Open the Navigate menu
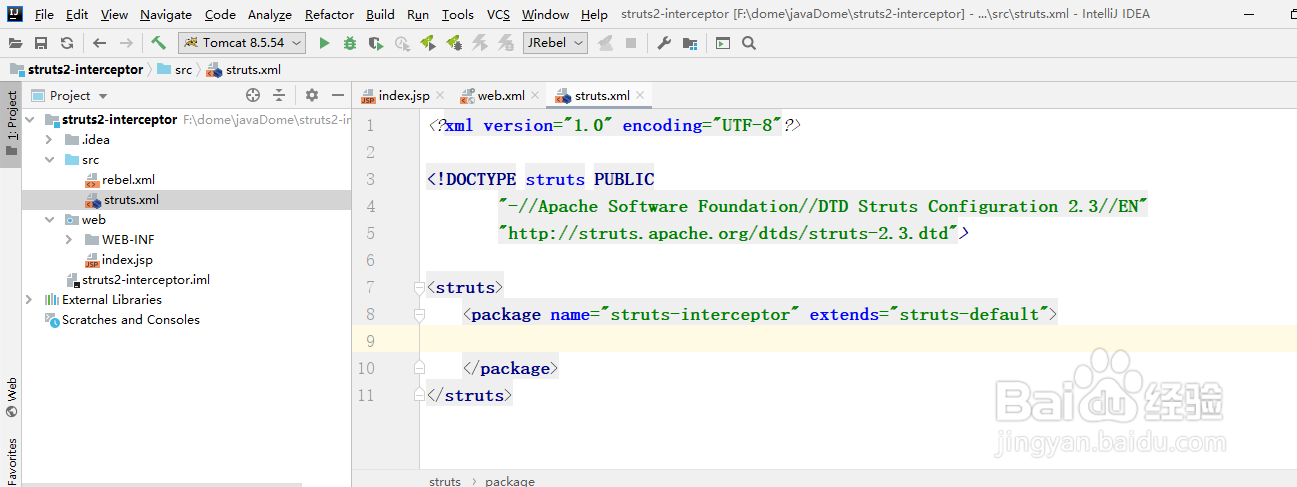This screenshot has width=1297, height=487. click(x=166, y=14)
